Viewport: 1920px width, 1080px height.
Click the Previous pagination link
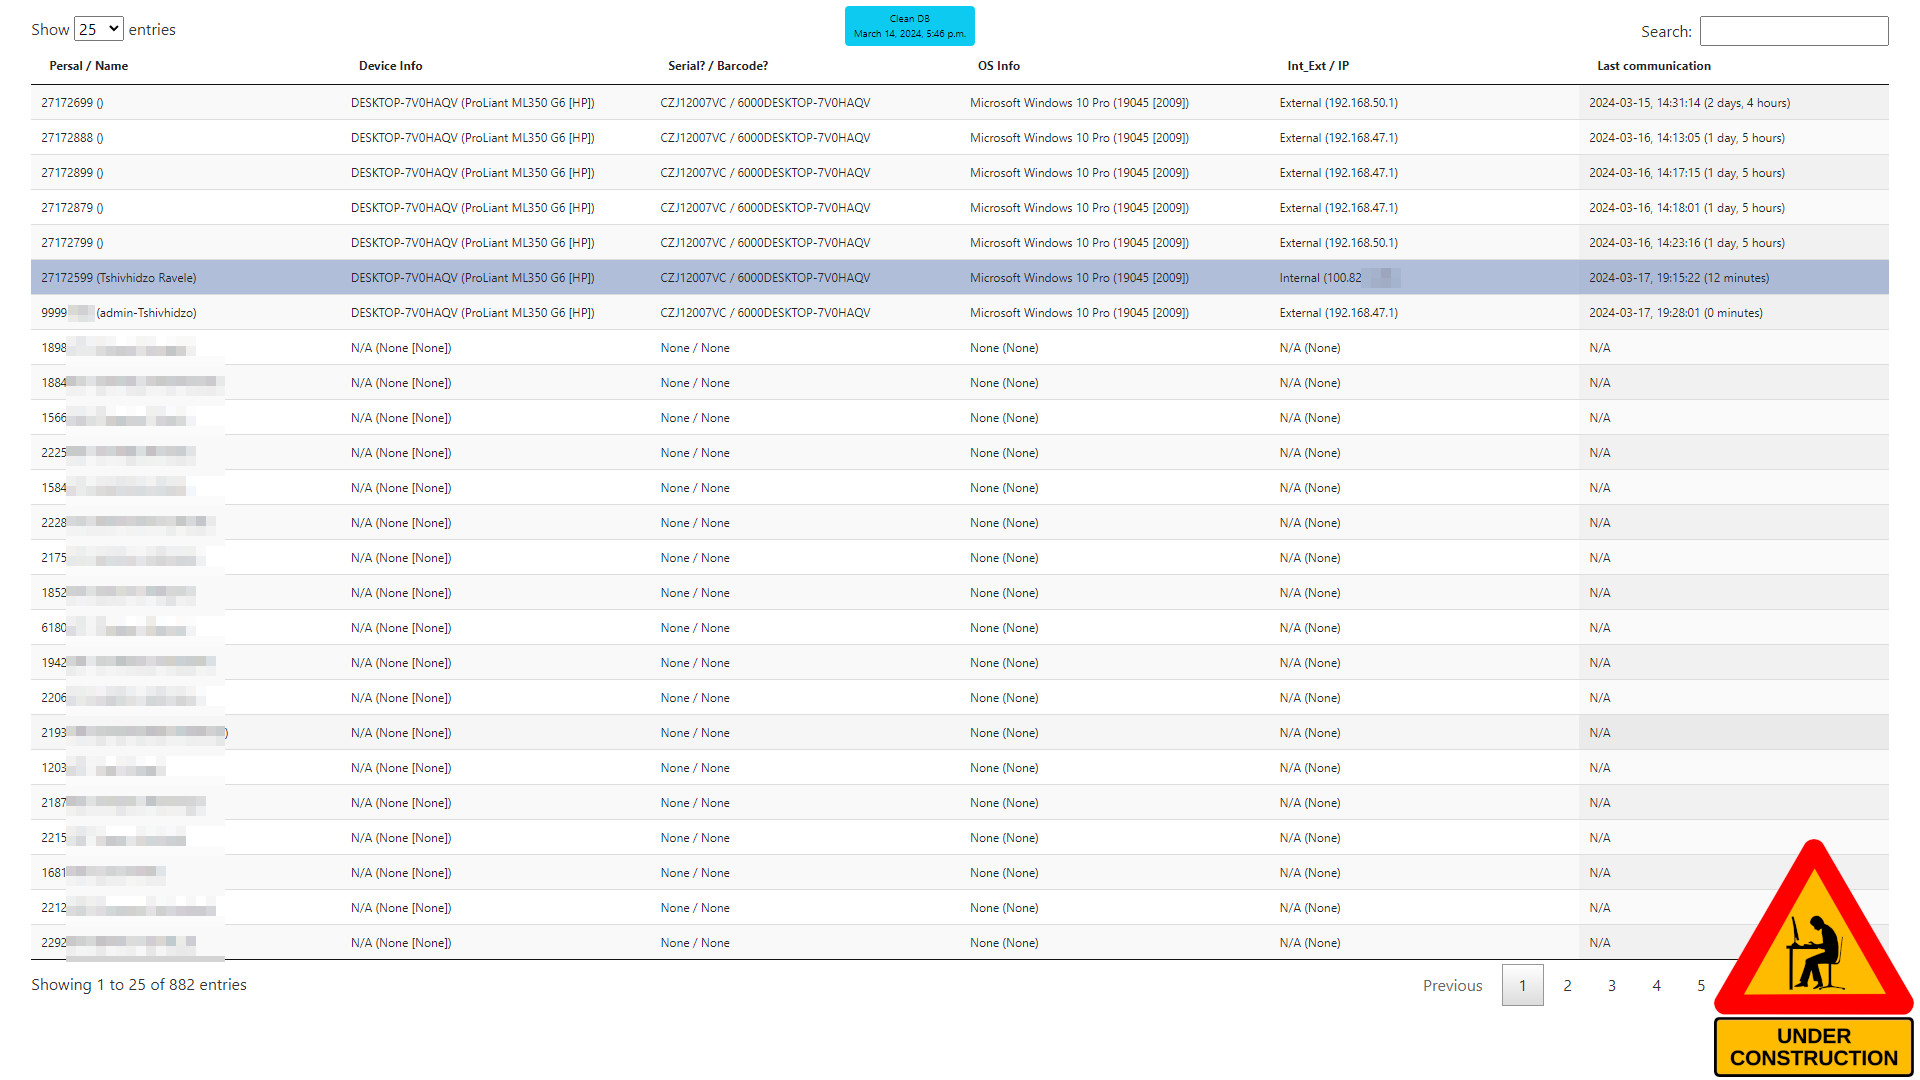1452,985
